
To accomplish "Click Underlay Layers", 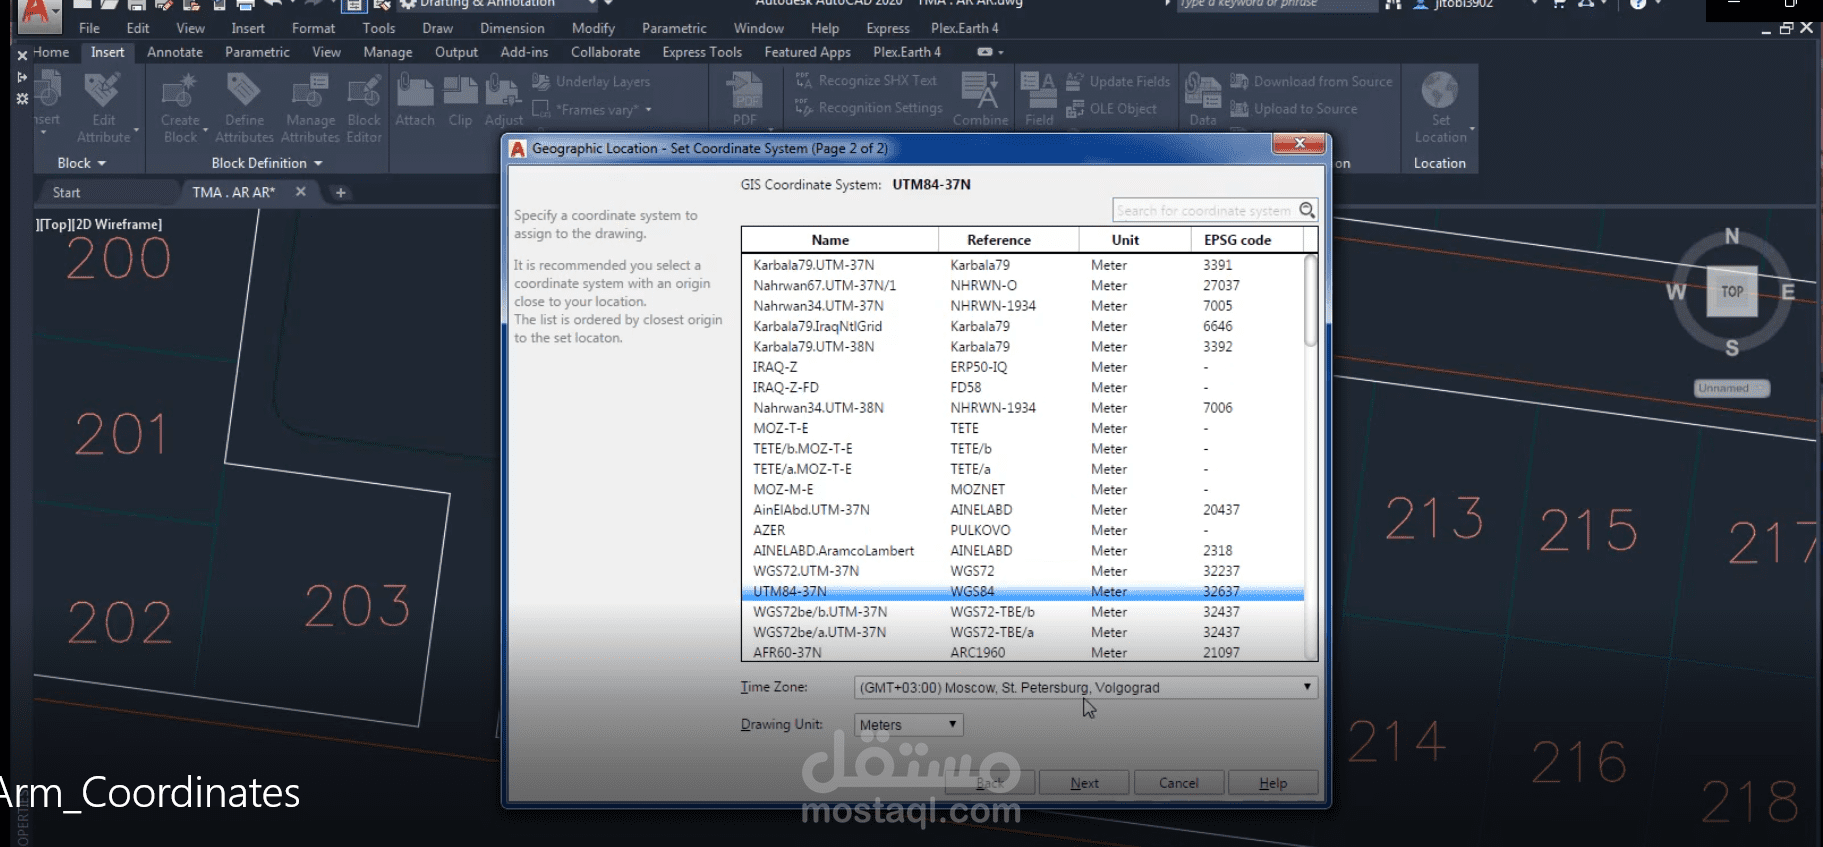I will pyautogui.click(x=591, y=82).
